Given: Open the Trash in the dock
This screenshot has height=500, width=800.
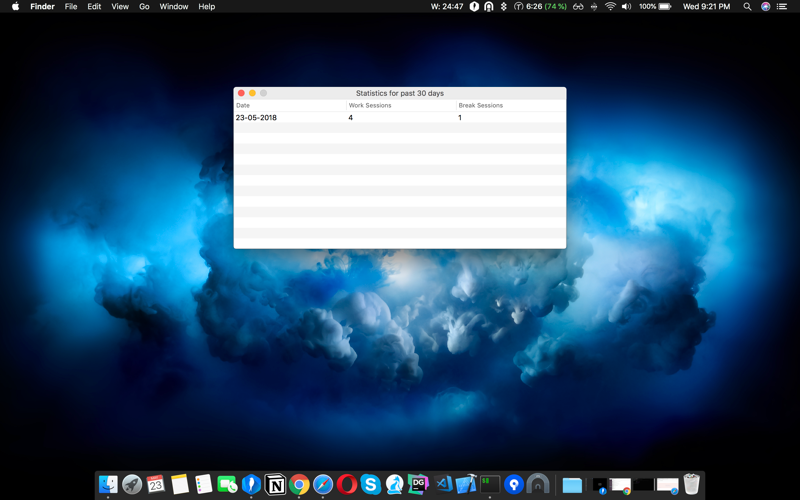Looking at the screenshot, I should coord(691,485).
